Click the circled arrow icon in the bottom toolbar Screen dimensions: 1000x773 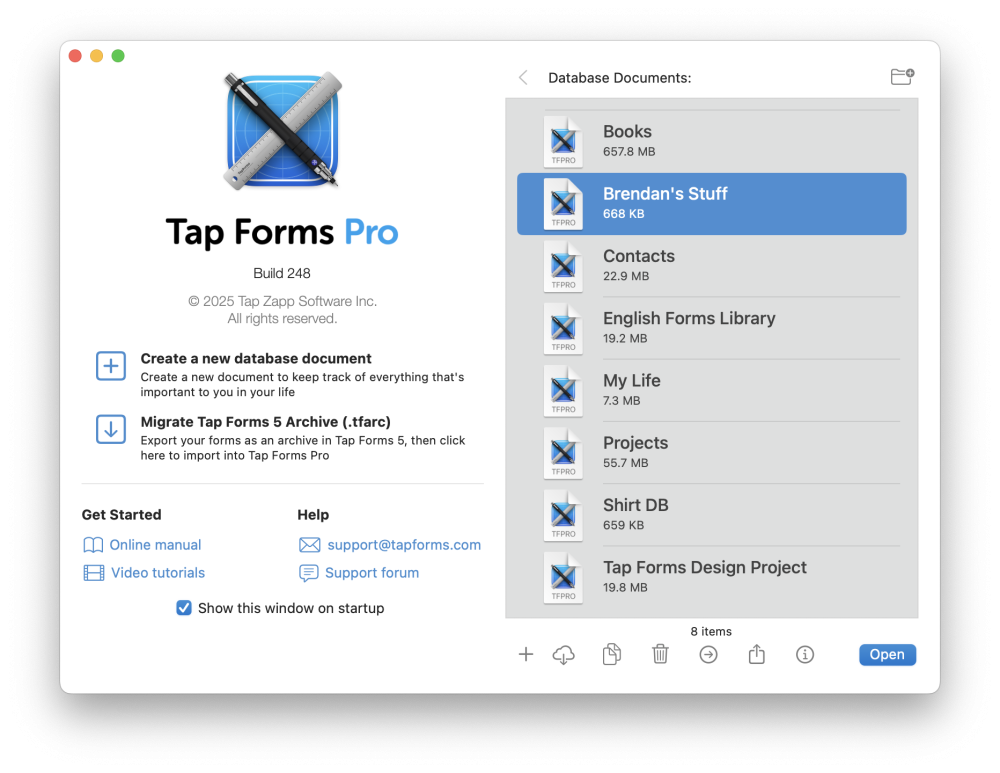click(x=709, y=654)
